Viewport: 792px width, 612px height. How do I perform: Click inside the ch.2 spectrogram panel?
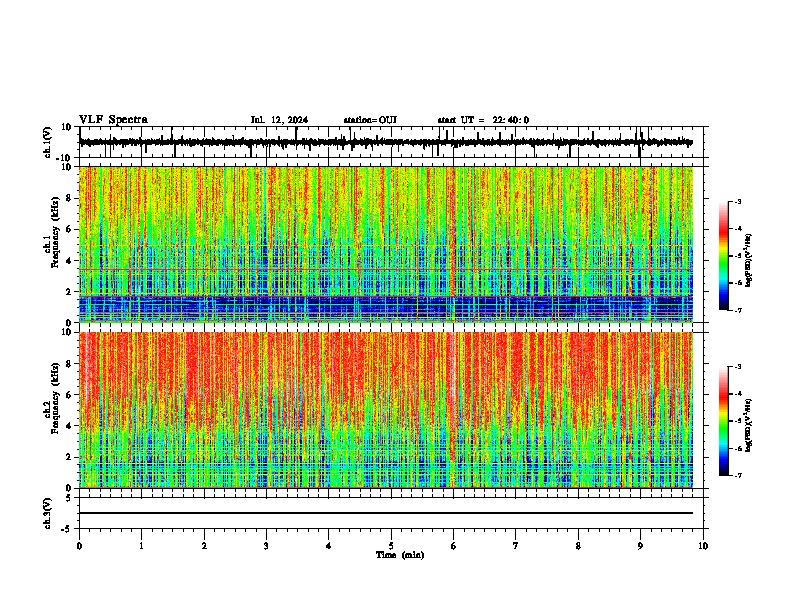click(x=386, y=410)
